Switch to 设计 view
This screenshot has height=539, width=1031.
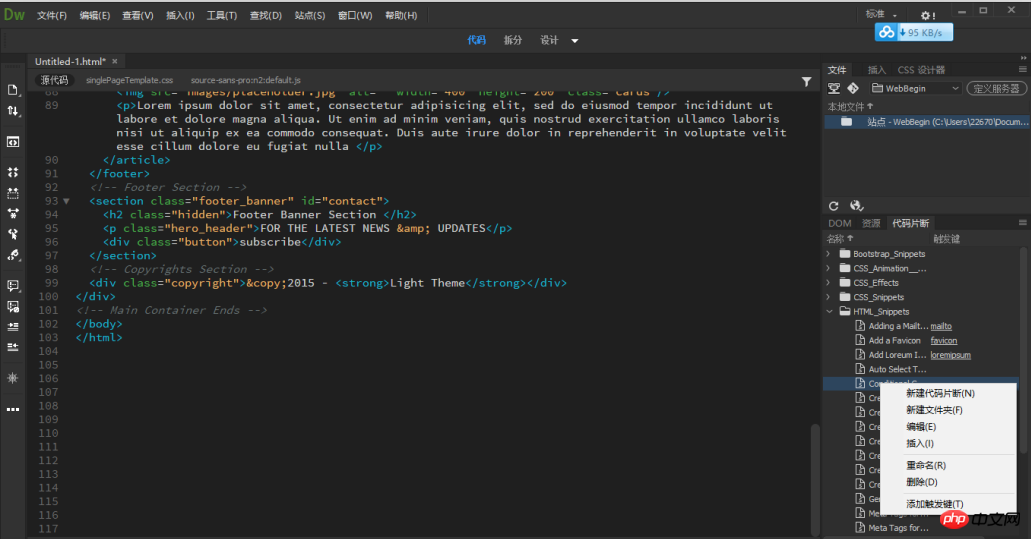click(x=549, y=40)
